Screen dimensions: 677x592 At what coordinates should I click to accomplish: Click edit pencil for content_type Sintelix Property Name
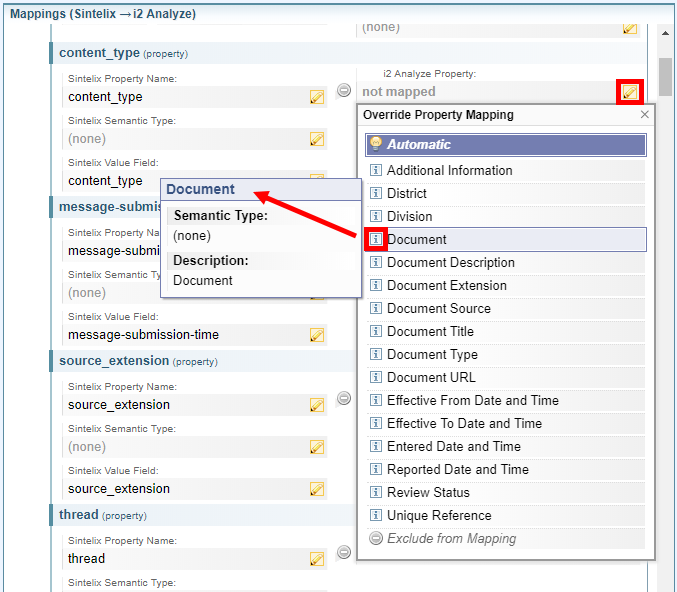(x=317, y=97)
